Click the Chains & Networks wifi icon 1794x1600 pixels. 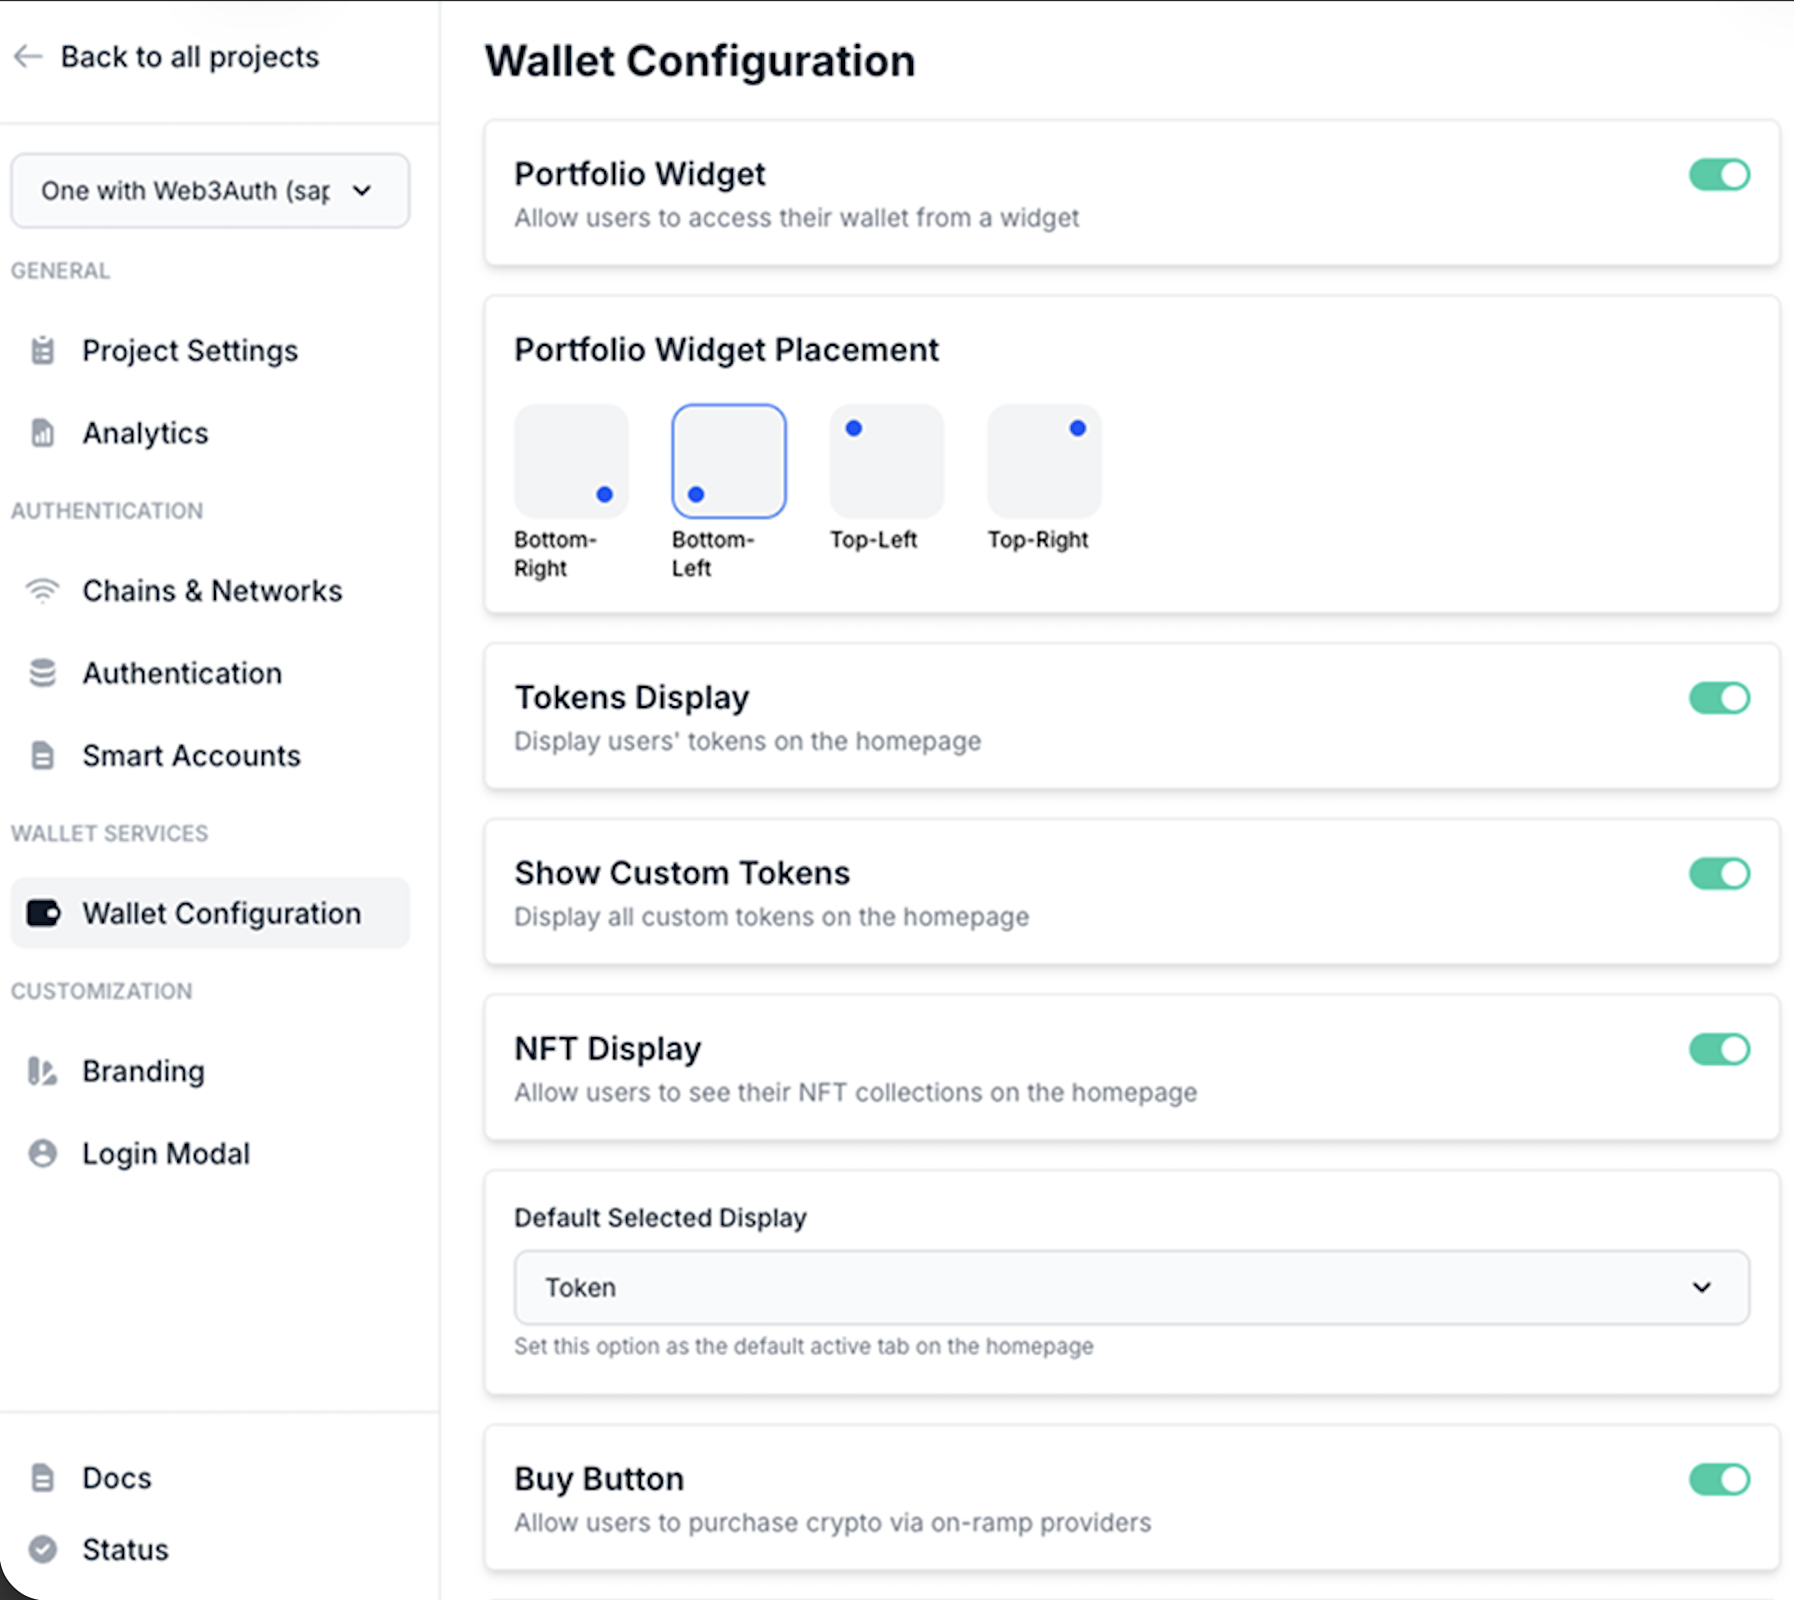pyautogui.click(x=41, y=591)
